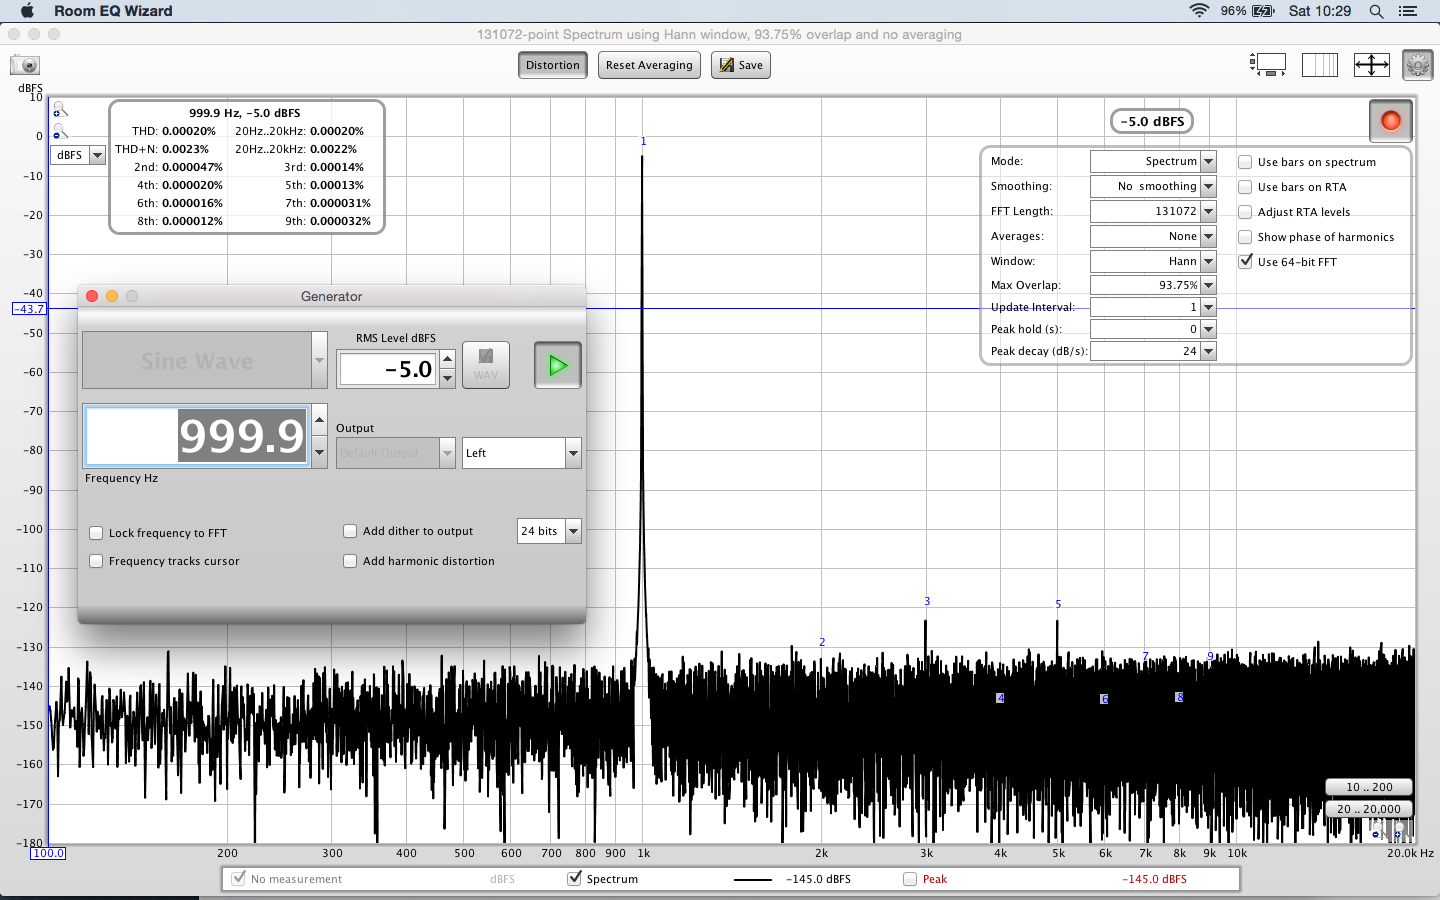Open the graph controls gear icon
The image size is (1440, 900).
click(x=1417, y=65)
